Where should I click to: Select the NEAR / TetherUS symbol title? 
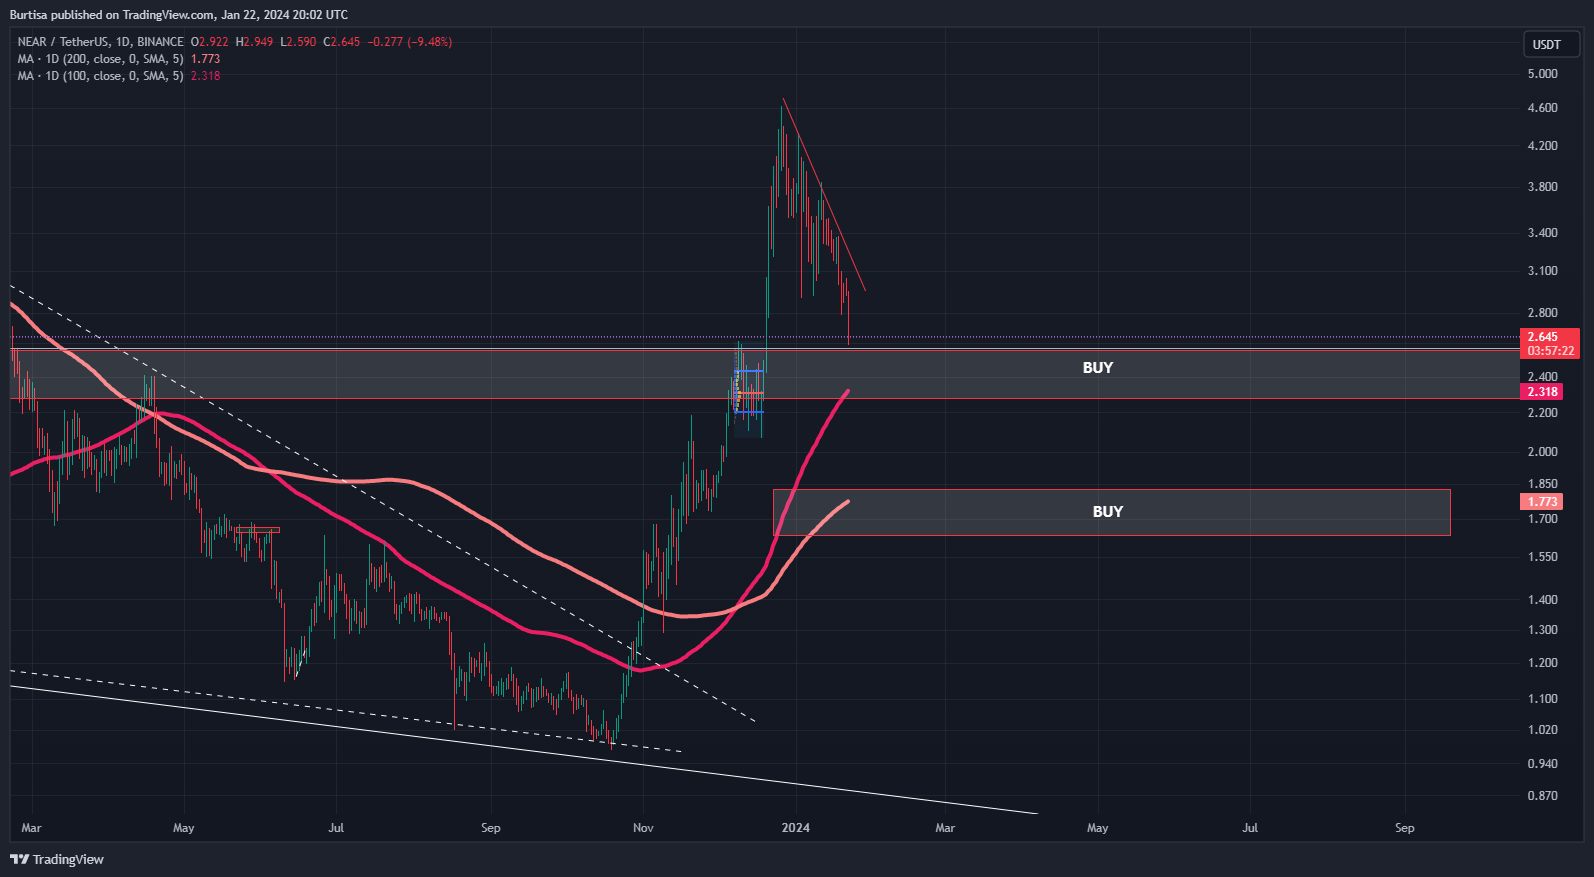(100, 42)
